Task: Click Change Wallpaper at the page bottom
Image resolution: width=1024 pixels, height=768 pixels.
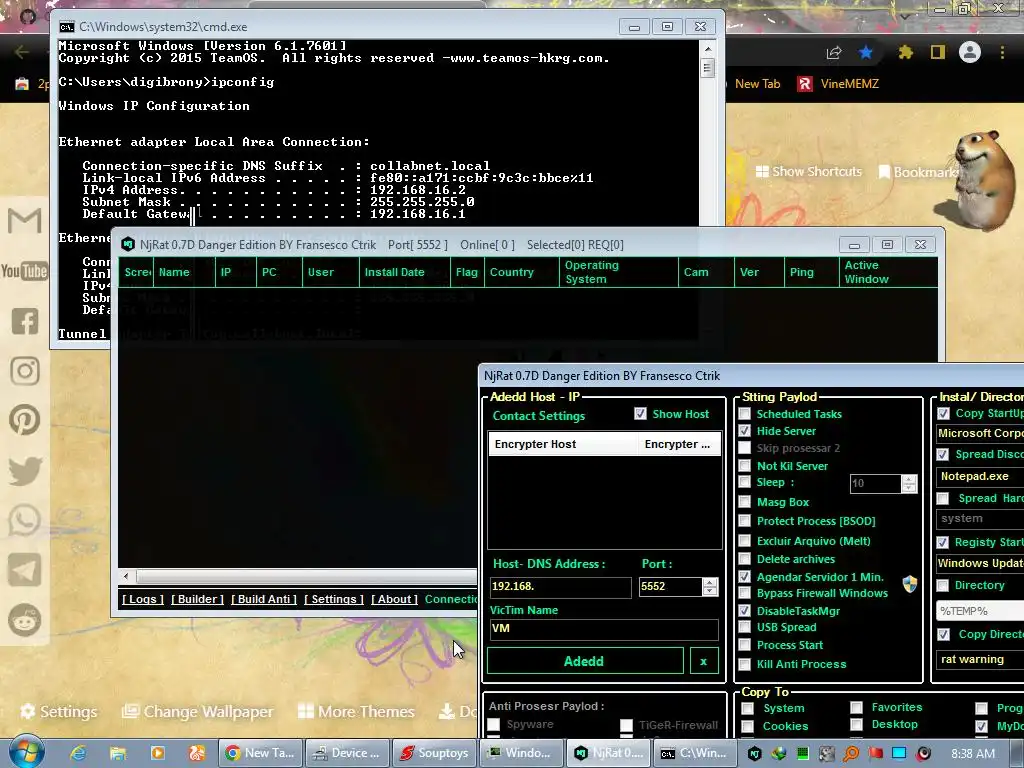Action: (198, 711)
